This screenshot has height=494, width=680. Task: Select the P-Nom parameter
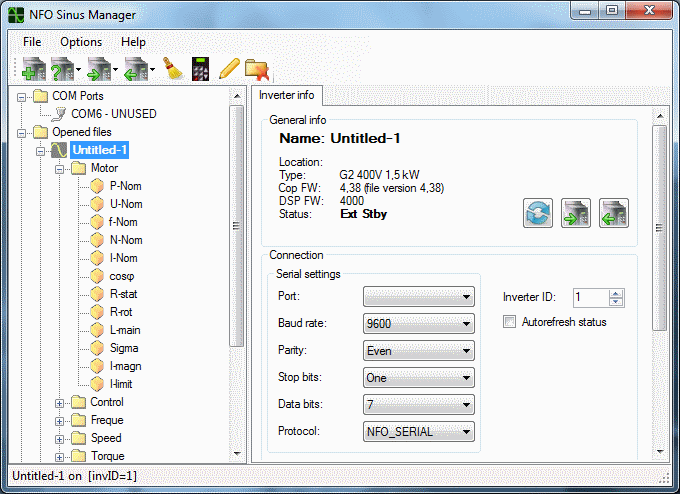tap(125, 186)
